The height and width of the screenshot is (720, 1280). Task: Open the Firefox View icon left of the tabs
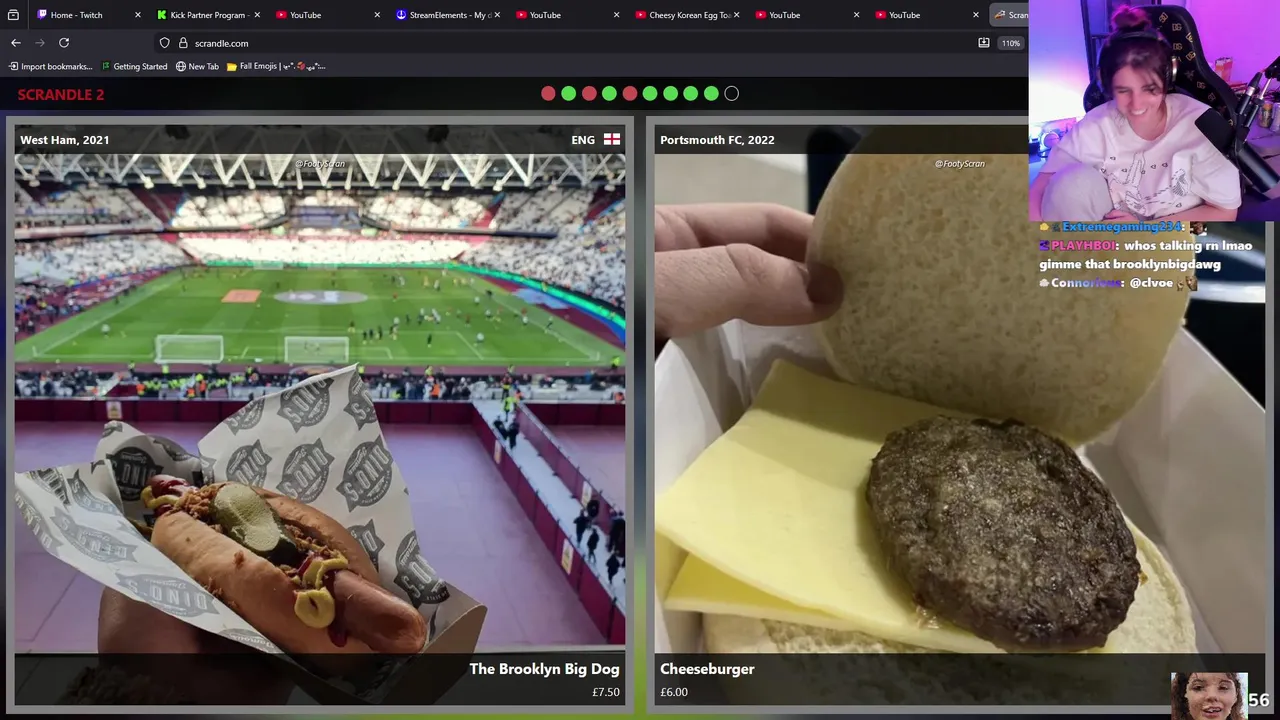tap(13, 15)
